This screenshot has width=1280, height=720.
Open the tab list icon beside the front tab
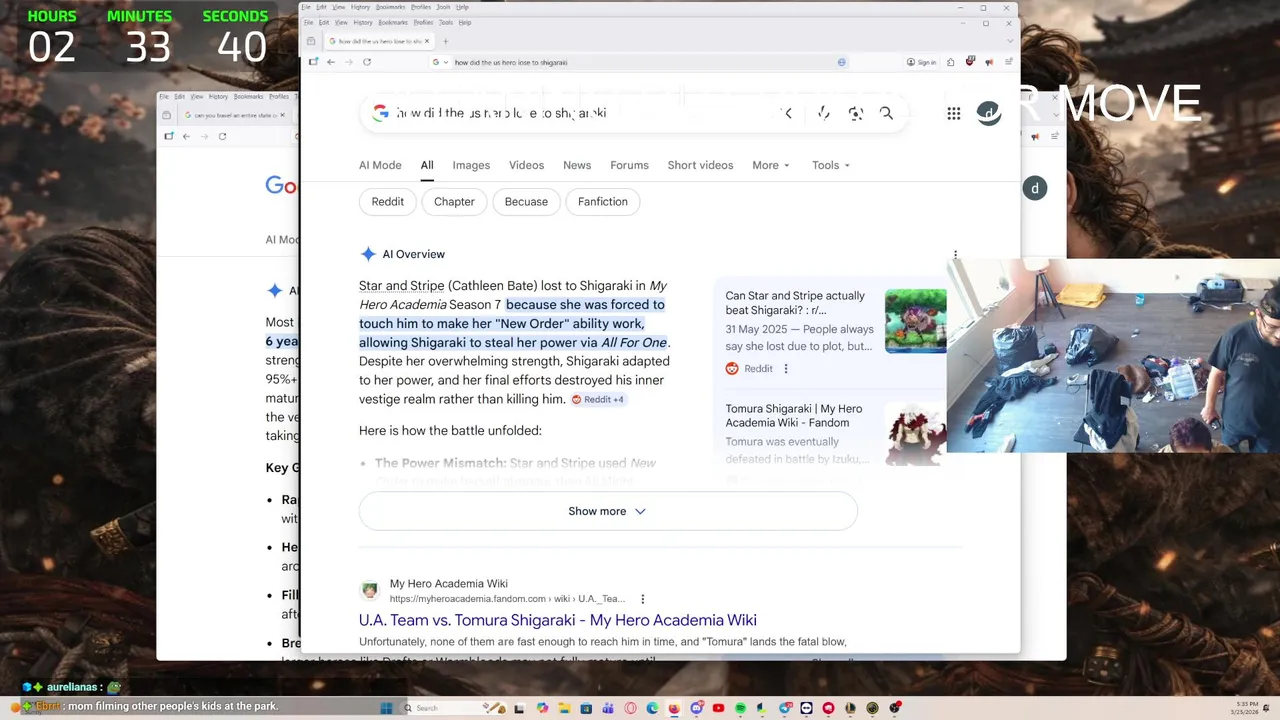coord(311,41)
